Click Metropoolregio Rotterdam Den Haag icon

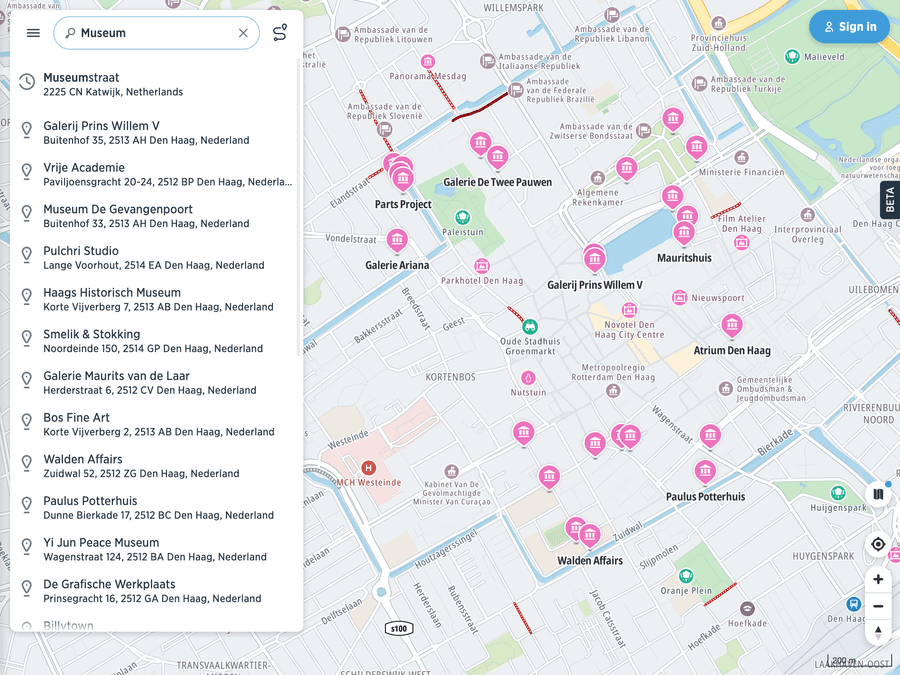coord(613,391)
